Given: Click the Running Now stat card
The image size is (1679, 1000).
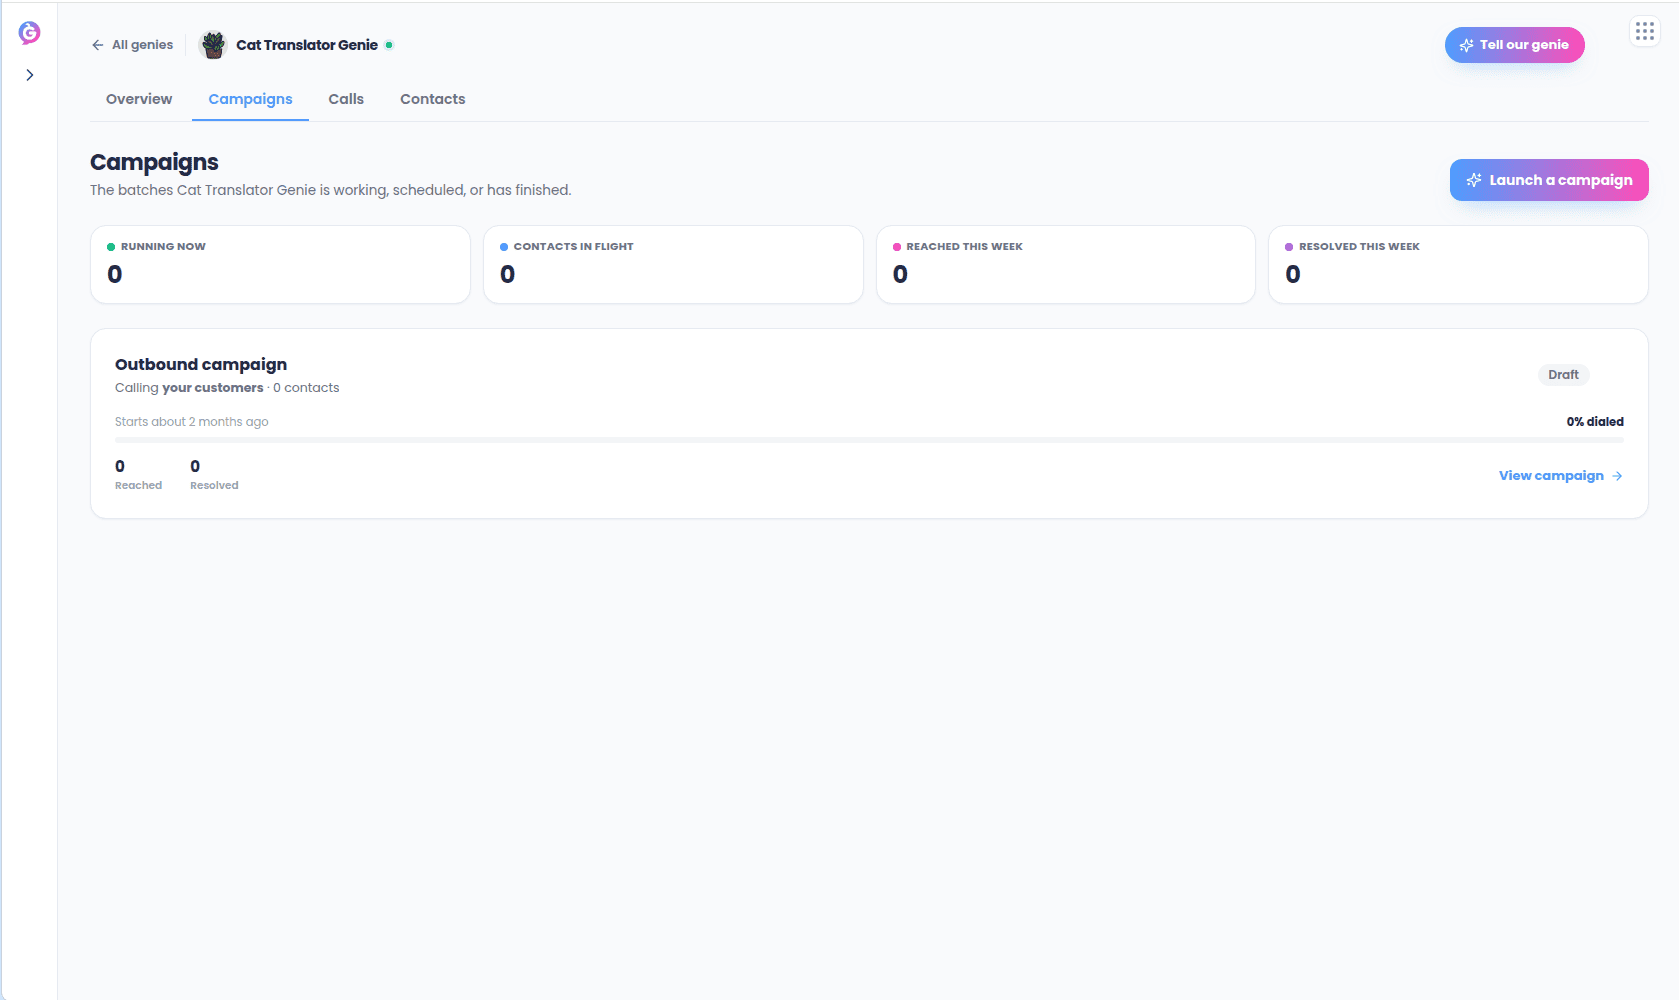Looking at the screenshot, I should [x=280, y=264].
